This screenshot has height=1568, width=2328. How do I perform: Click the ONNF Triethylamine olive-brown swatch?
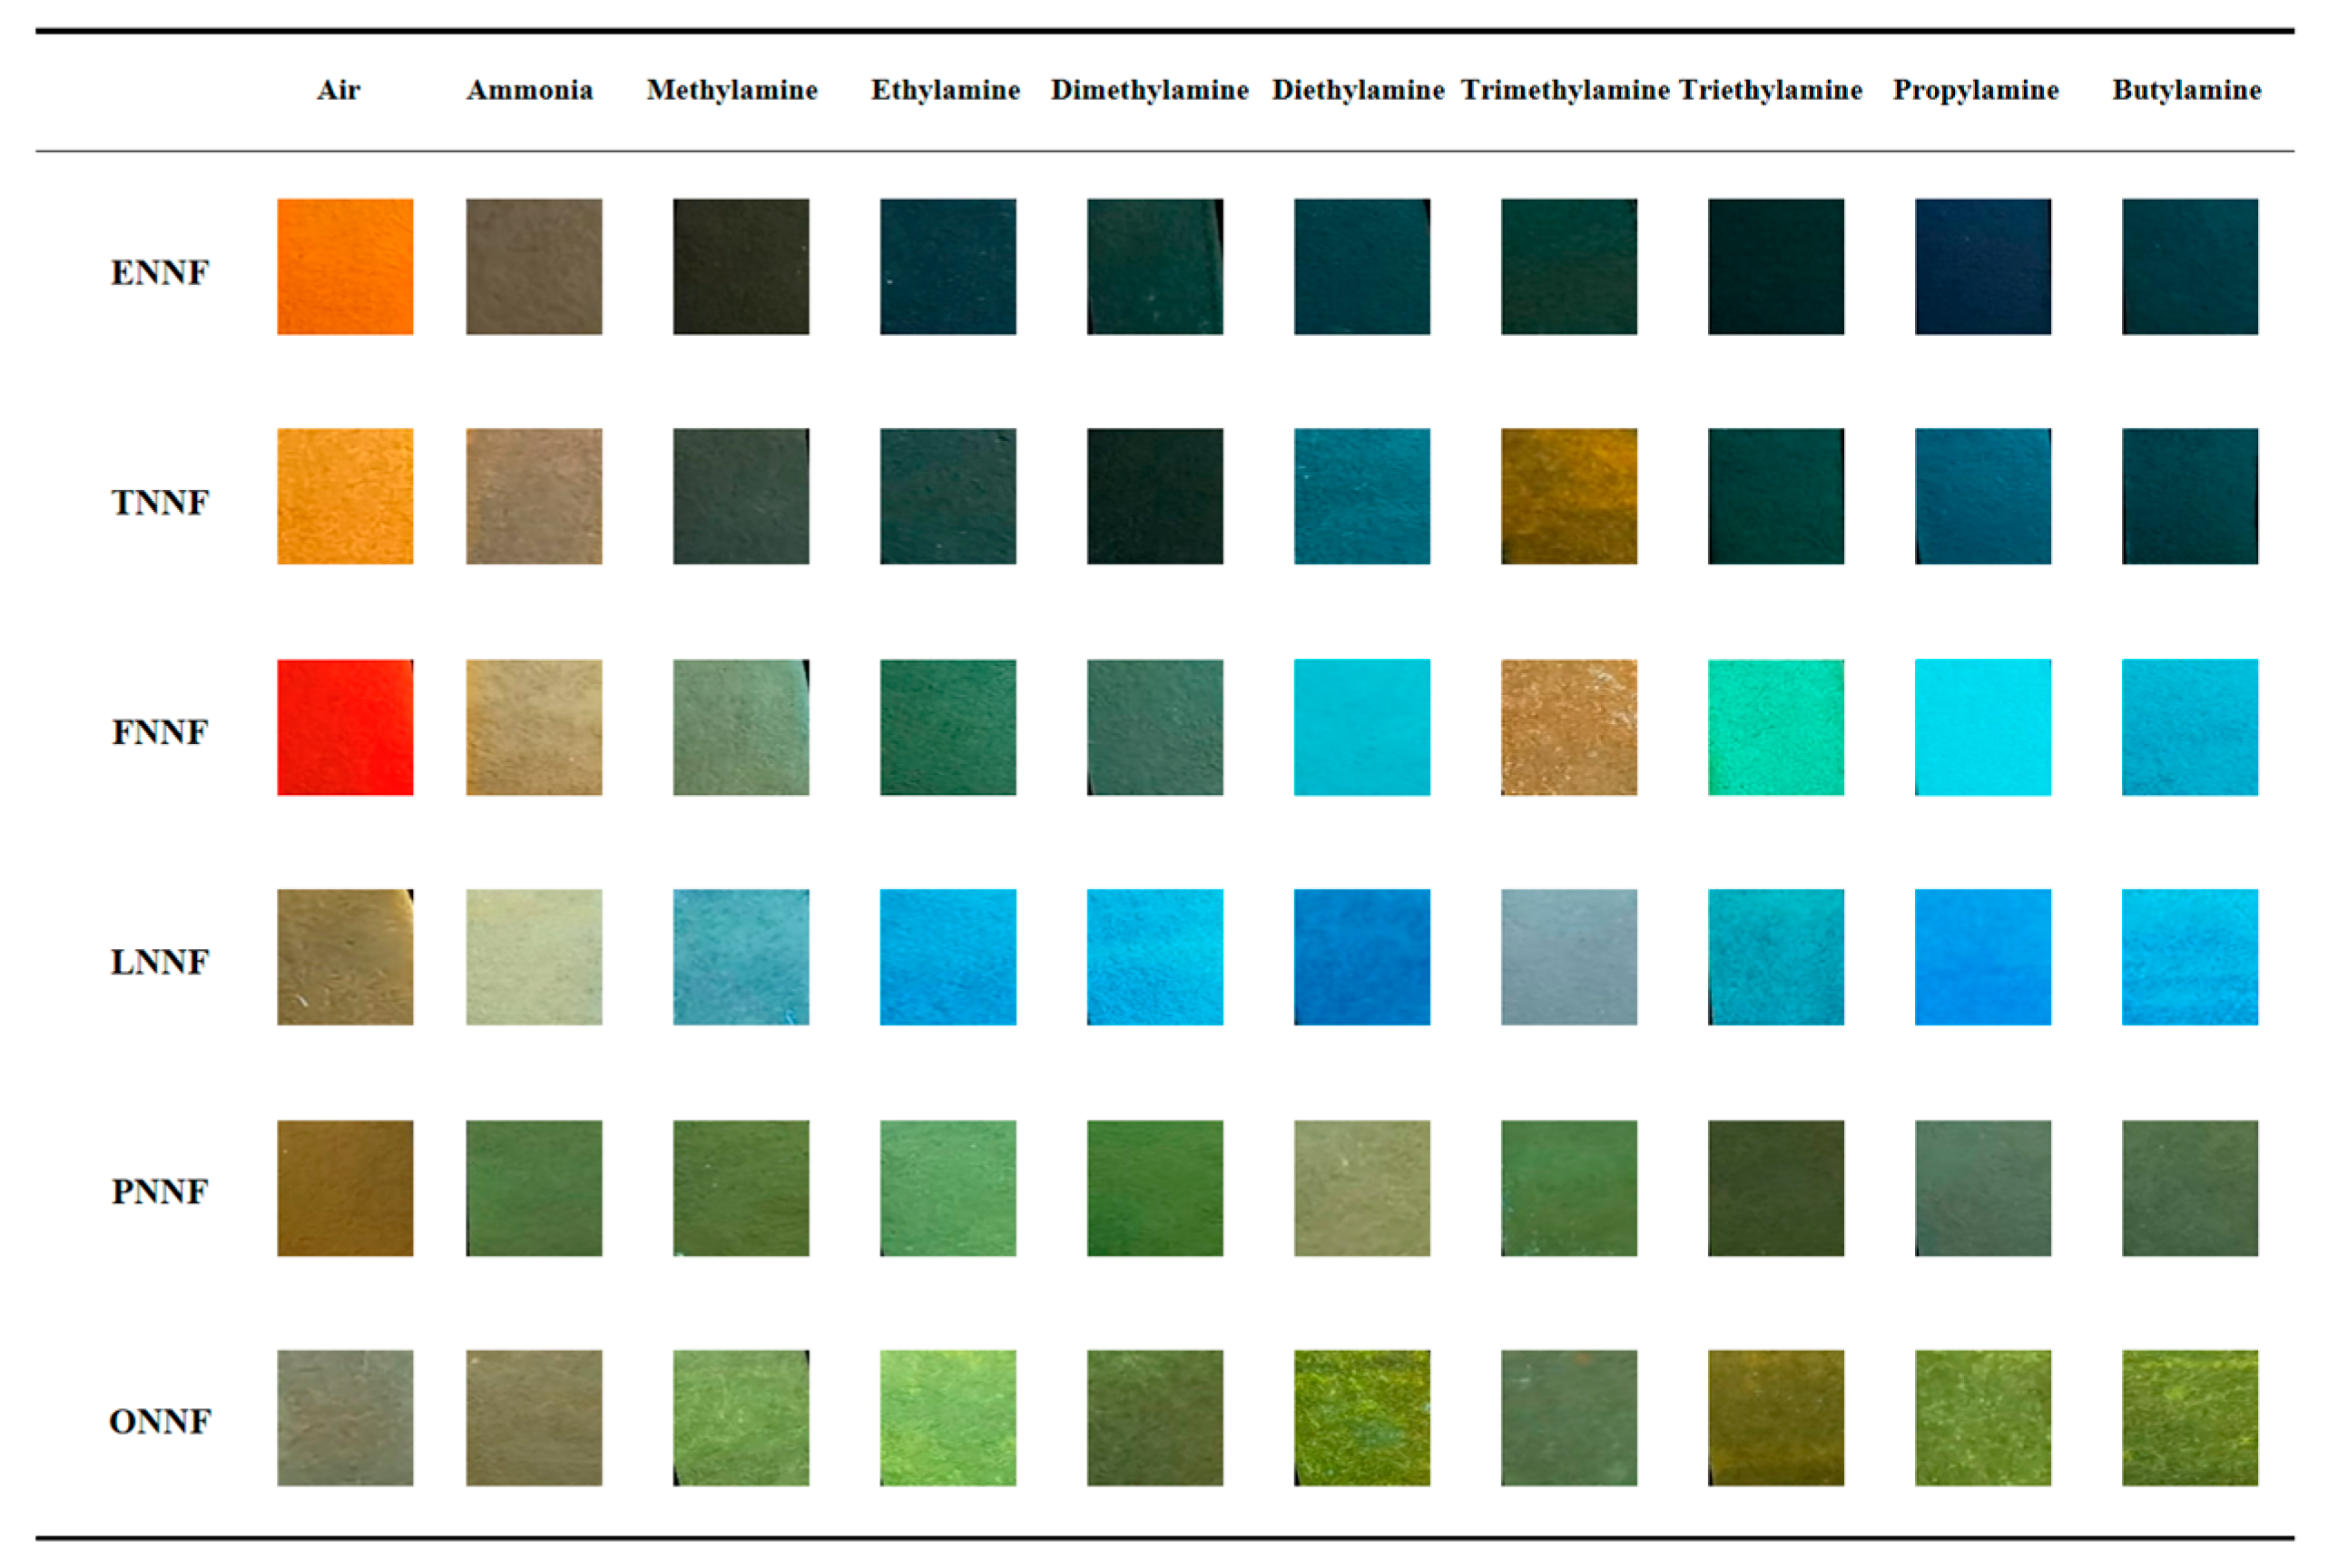[1775, 1417]
